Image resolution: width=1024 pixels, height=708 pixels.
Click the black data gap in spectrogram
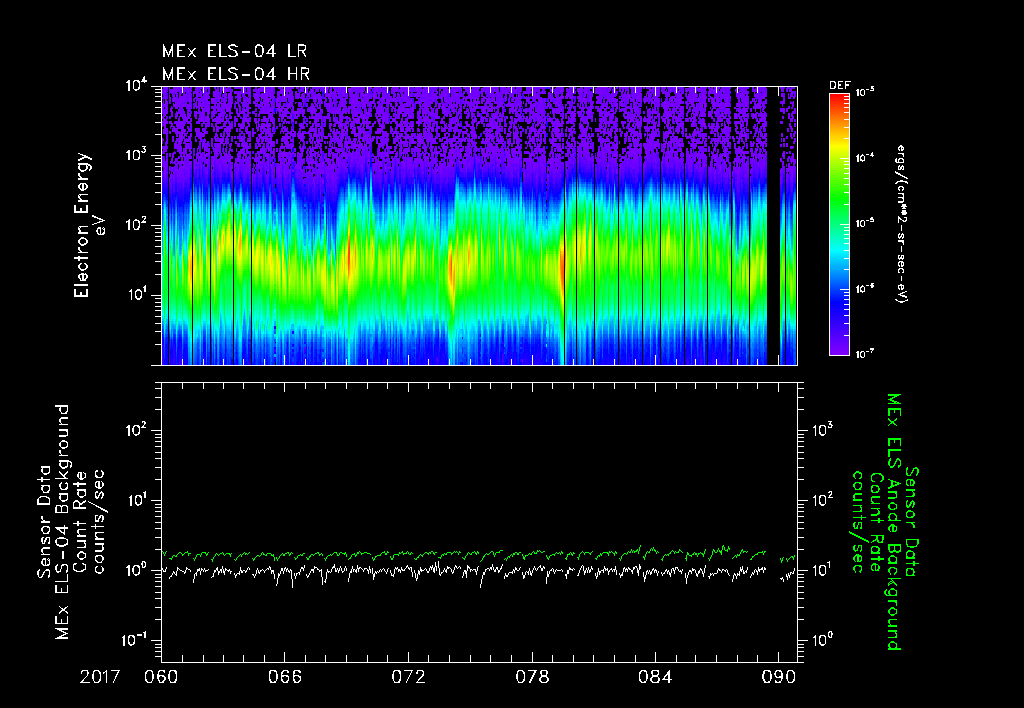(x=773, y=225)
